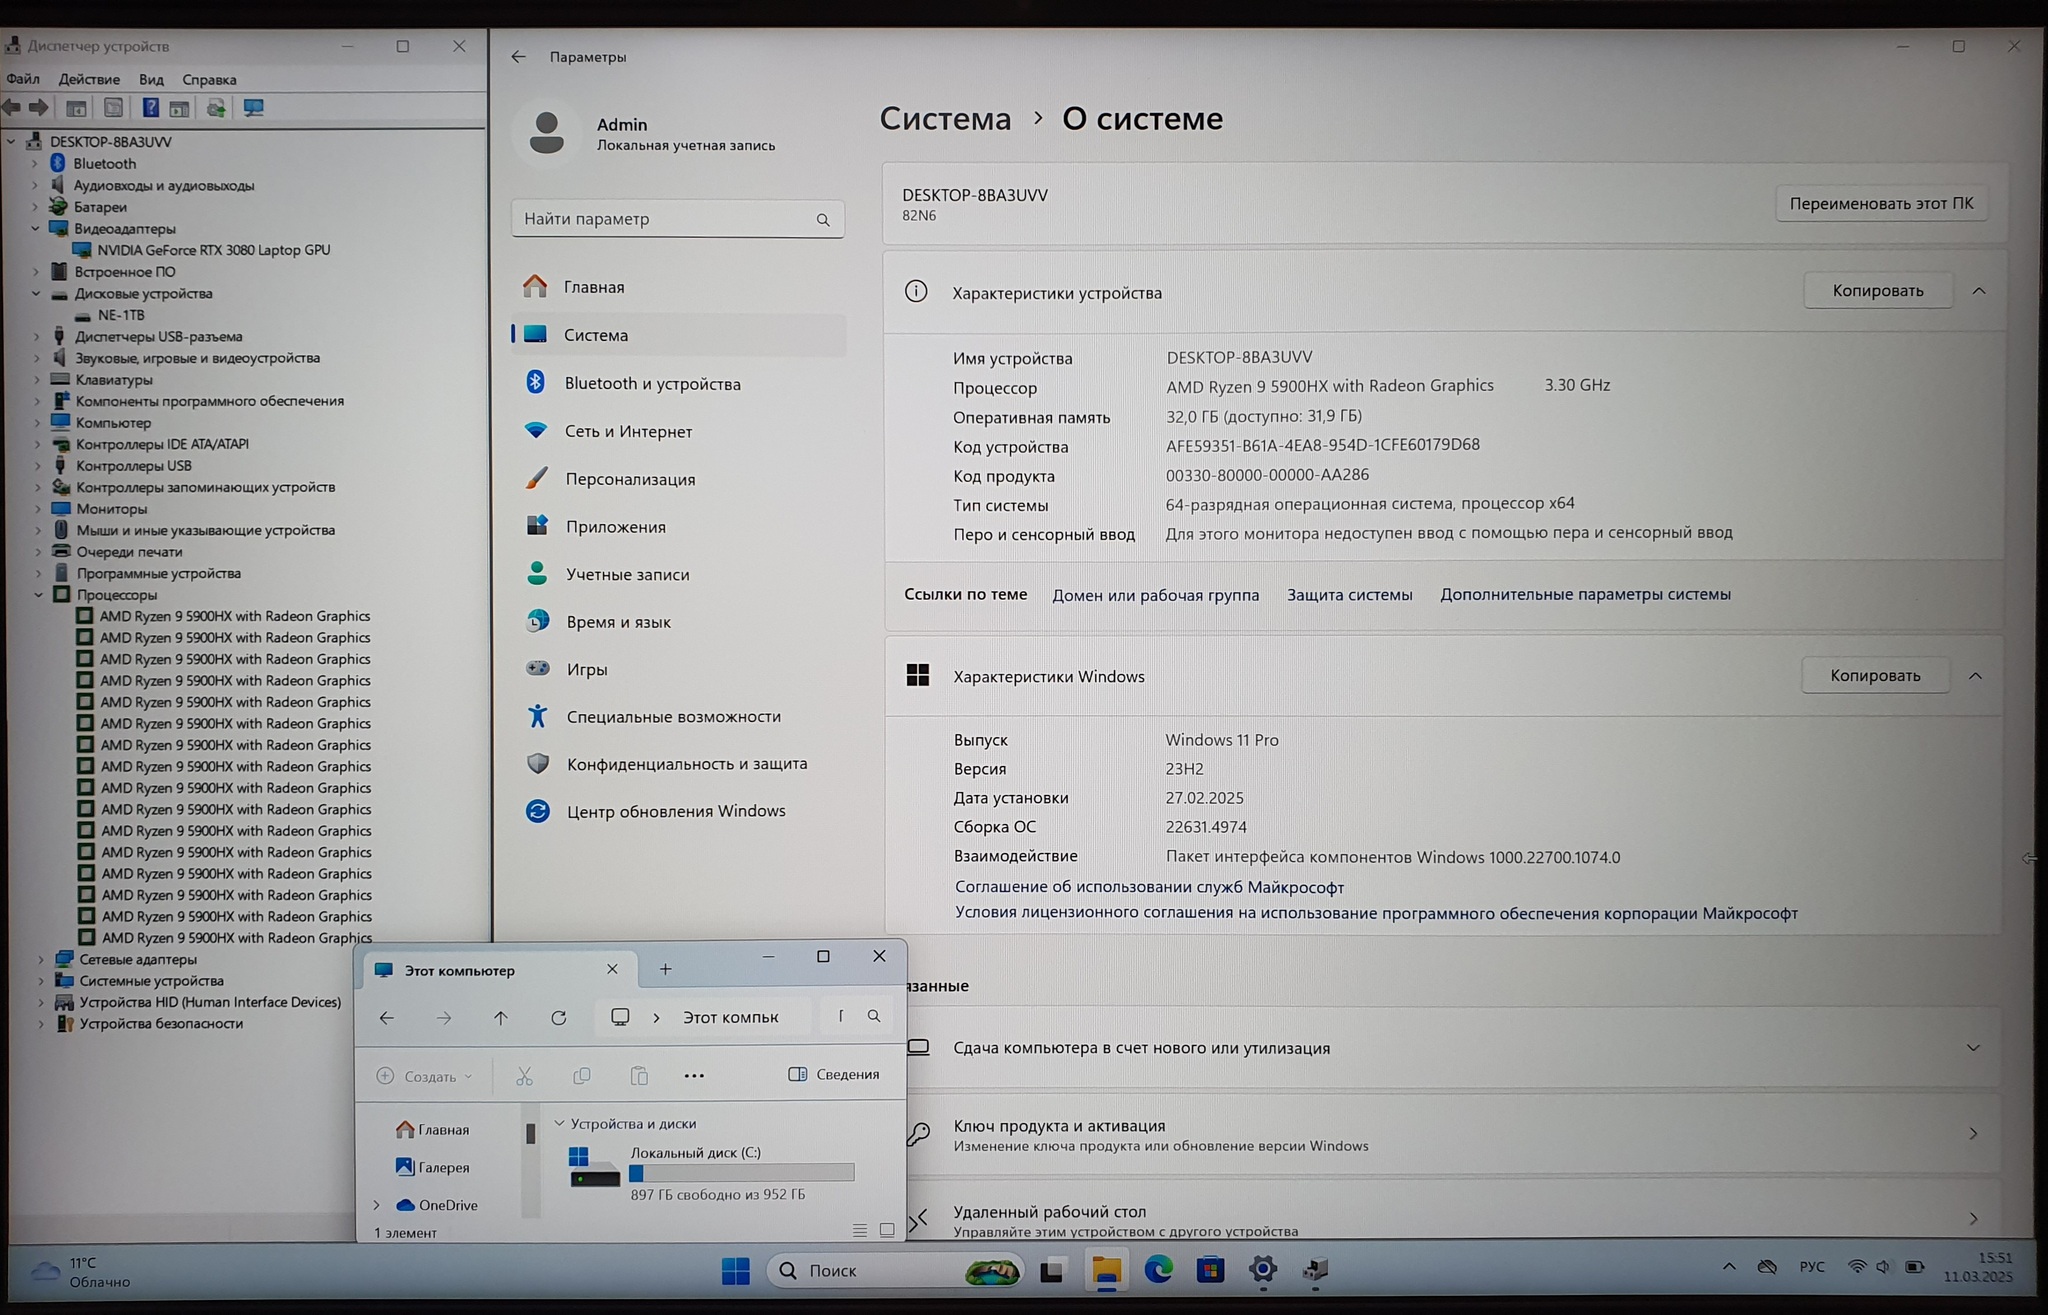Click Update device driver toolbar icon

point(216,108)
